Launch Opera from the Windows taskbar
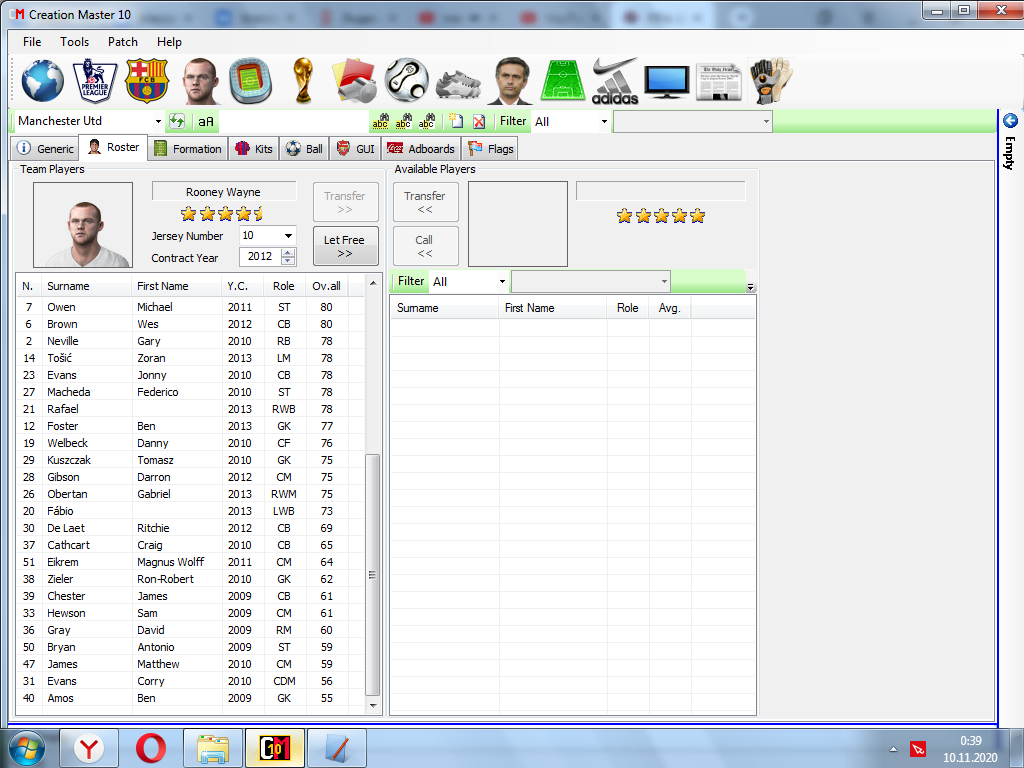The image size is (1024, 768). point(151,748)
